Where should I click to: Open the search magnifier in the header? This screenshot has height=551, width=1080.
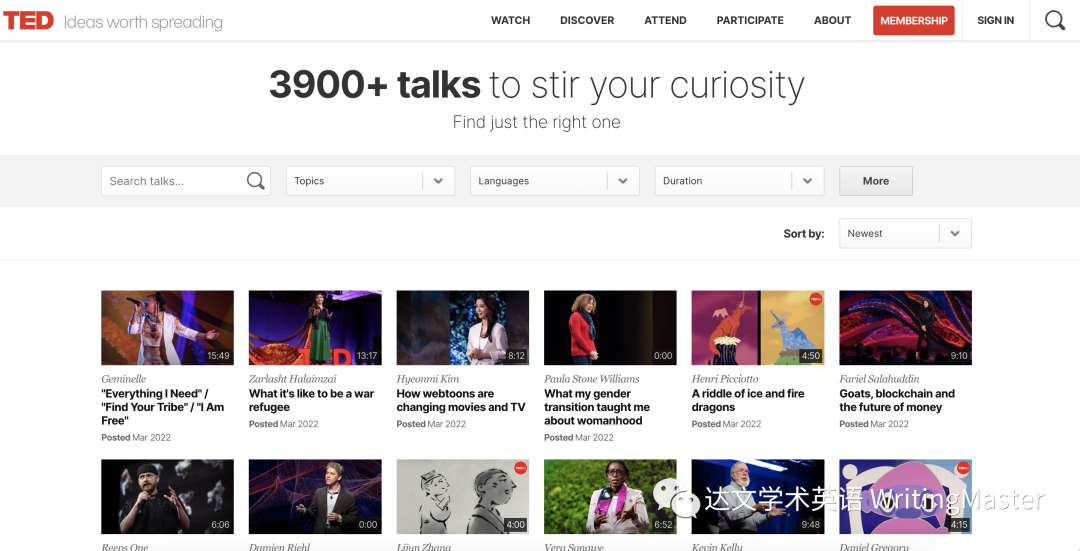(x=1055, y=21)
